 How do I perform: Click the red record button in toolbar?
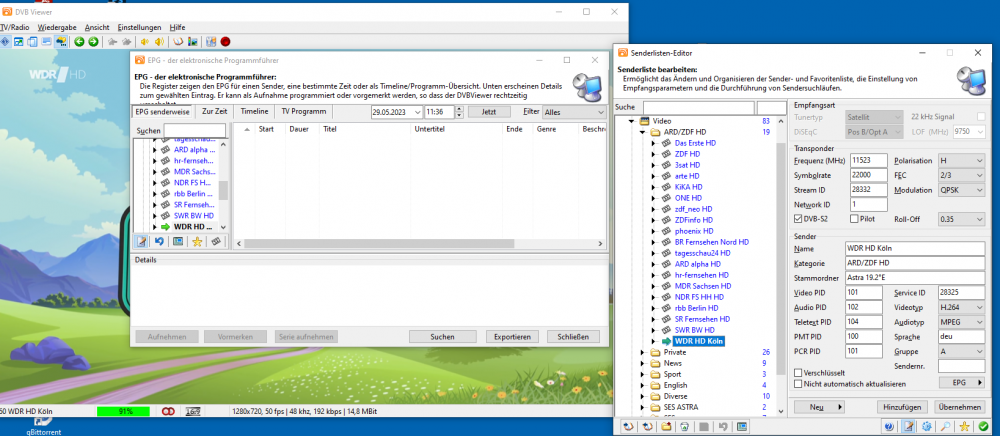point(225,41)
